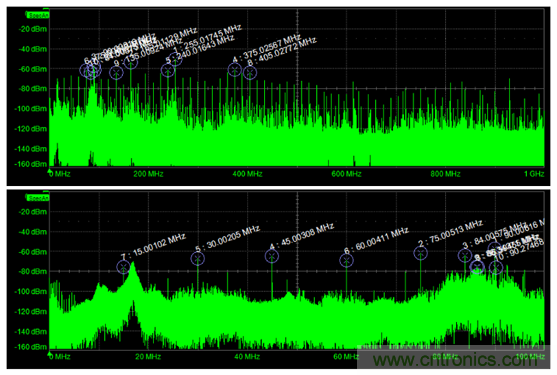Screen dimensions: 557x375
Task: Click the SpecAn badge on the upper spectrum plot
Action: pos(38,15)
